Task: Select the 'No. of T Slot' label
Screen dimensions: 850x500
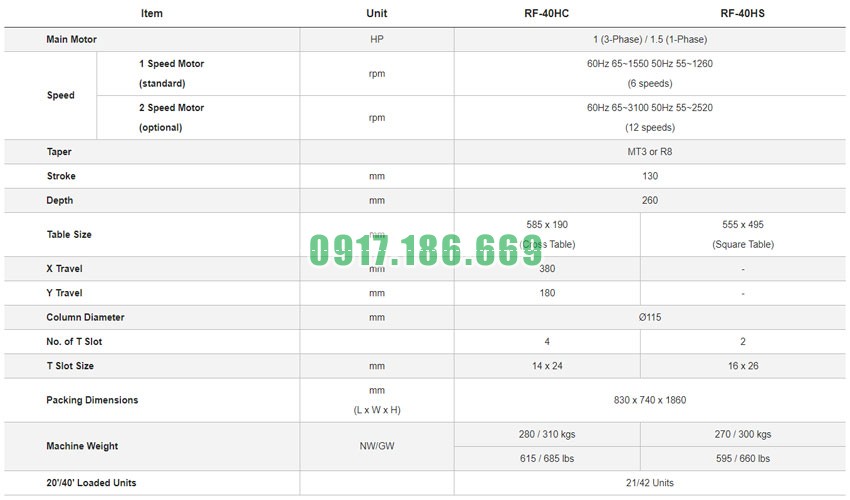Action: pyautogui.click(x=74, y=342)
